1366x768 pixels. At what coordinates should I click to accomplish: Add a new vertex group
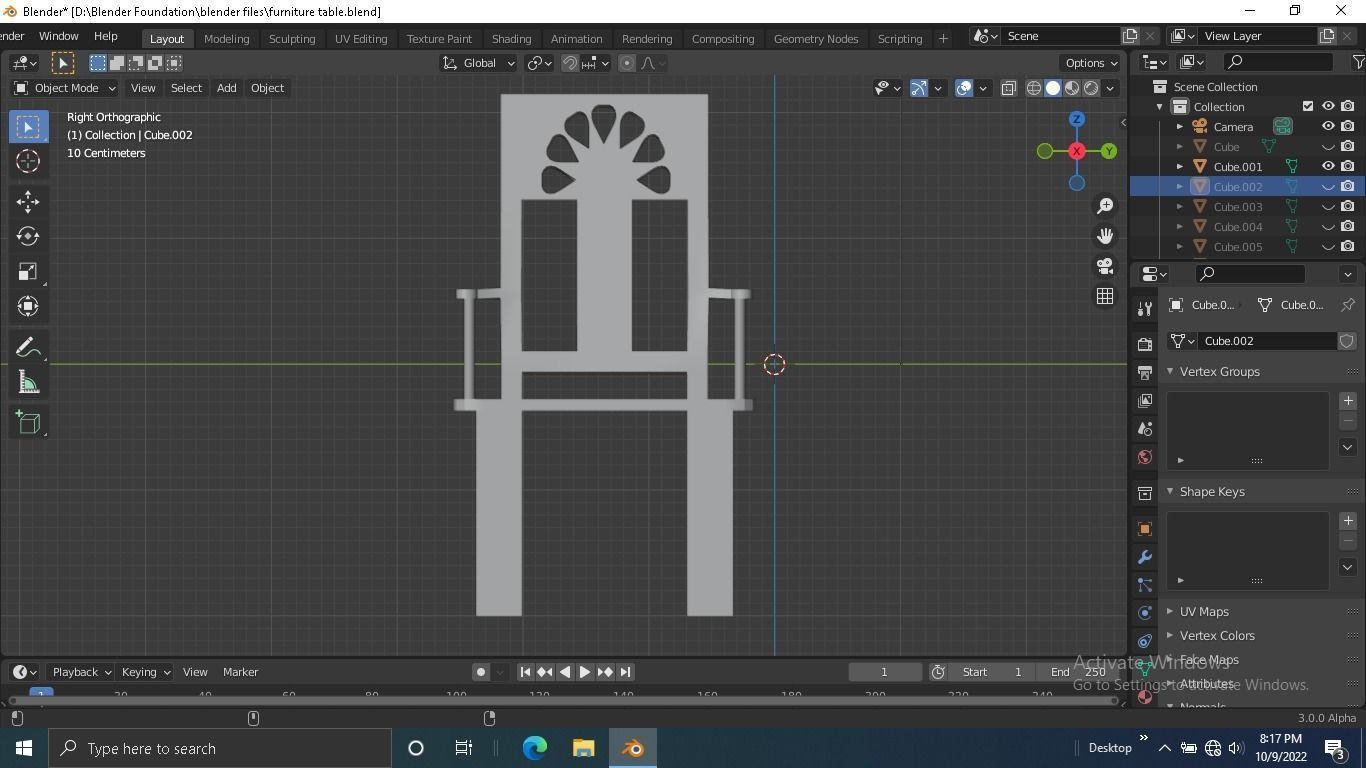(x=1348, y=400)
